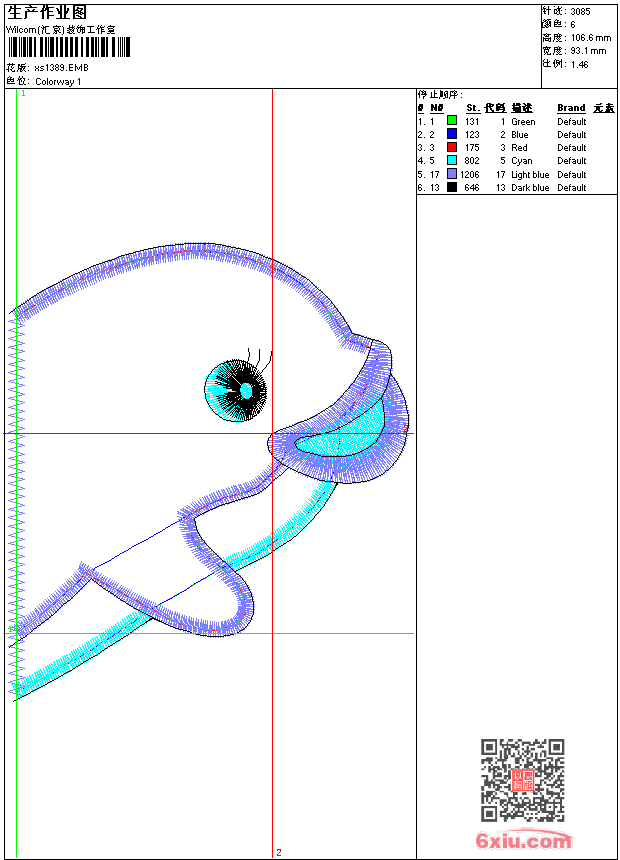620x860 pixels.
Task: Select the Light blue row stitch count 1206
Action: [x=470, y=174]
